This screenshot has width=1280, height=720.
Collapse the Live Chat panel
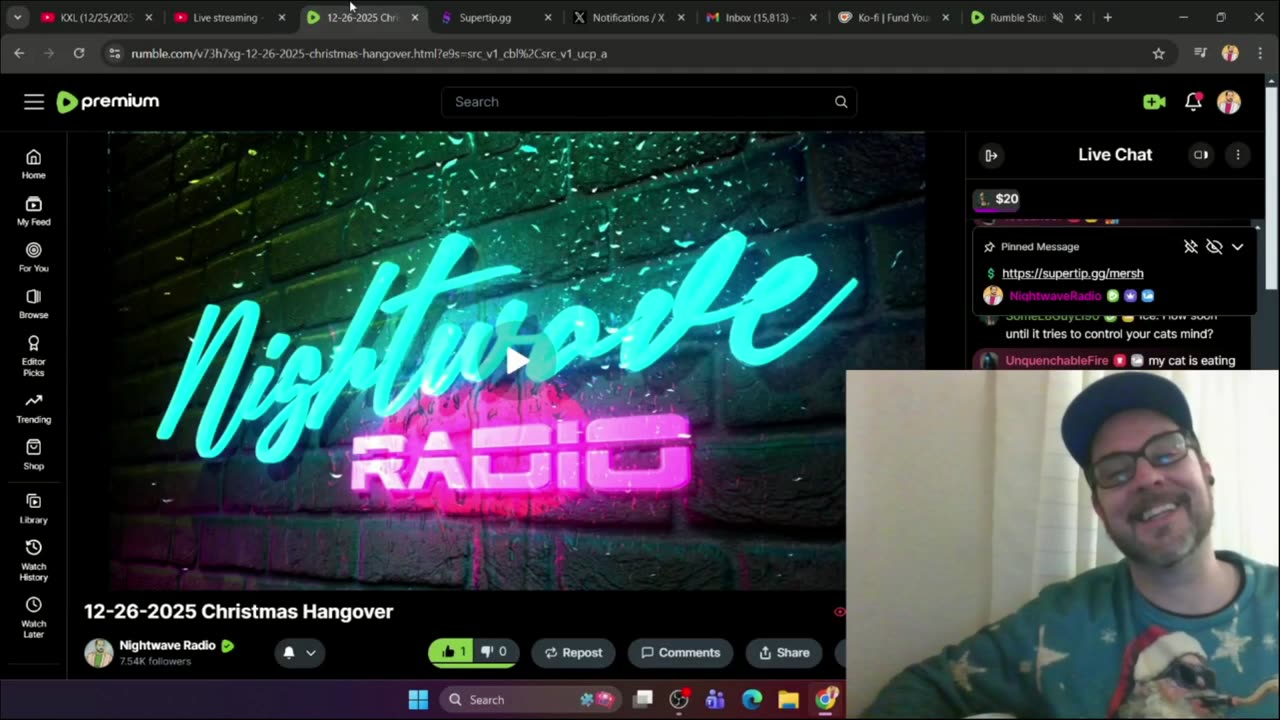click(991, 155)
